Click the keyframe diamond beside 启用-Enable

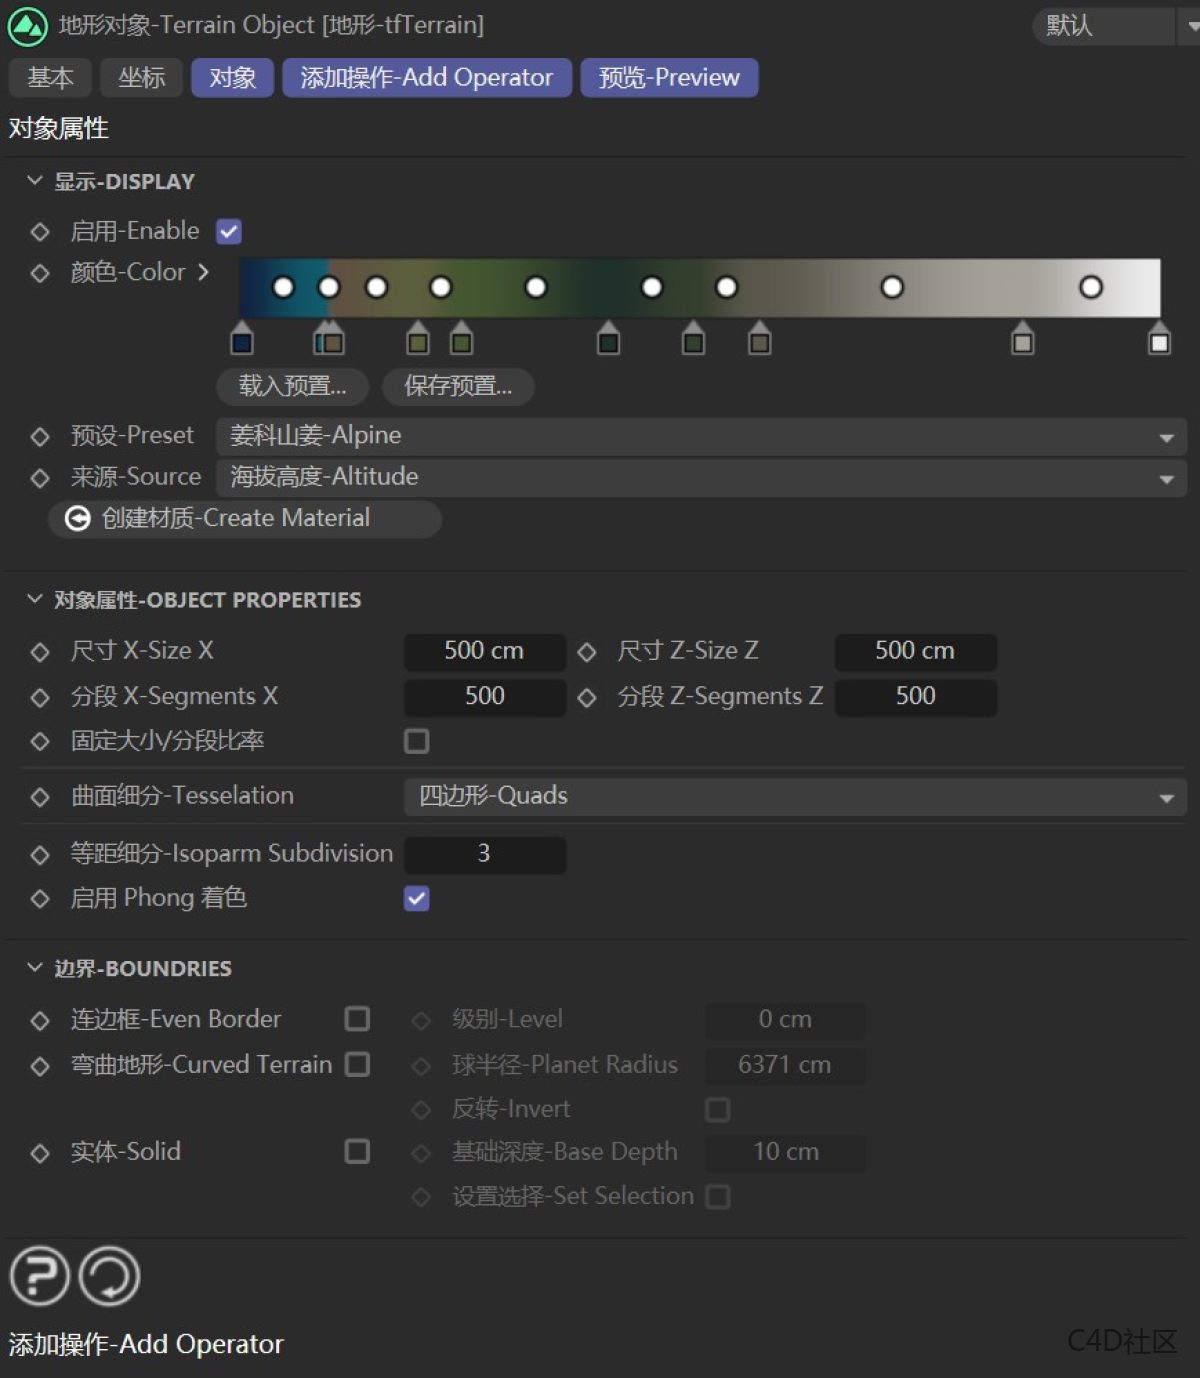(x=40, y=231)
